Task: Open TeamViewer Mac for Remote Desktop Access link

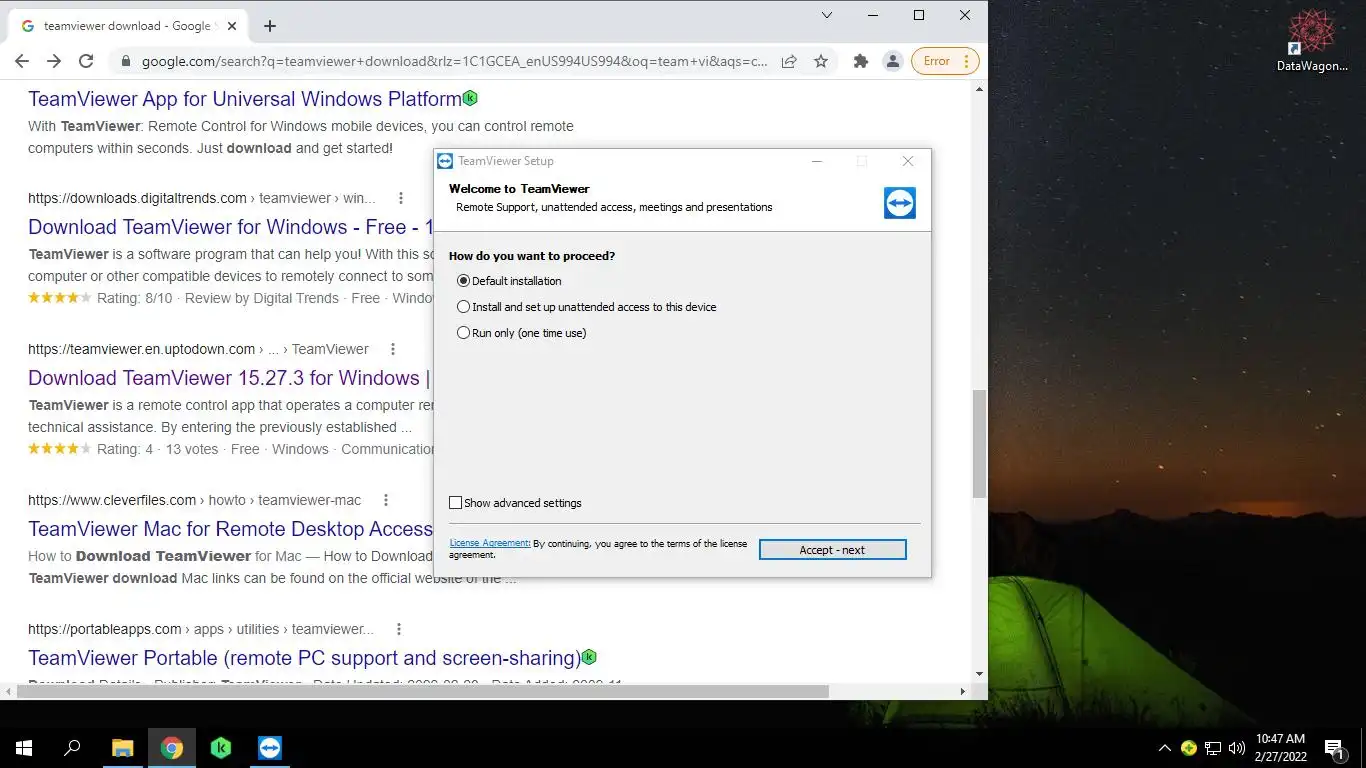Action: (x=231, y=529)
